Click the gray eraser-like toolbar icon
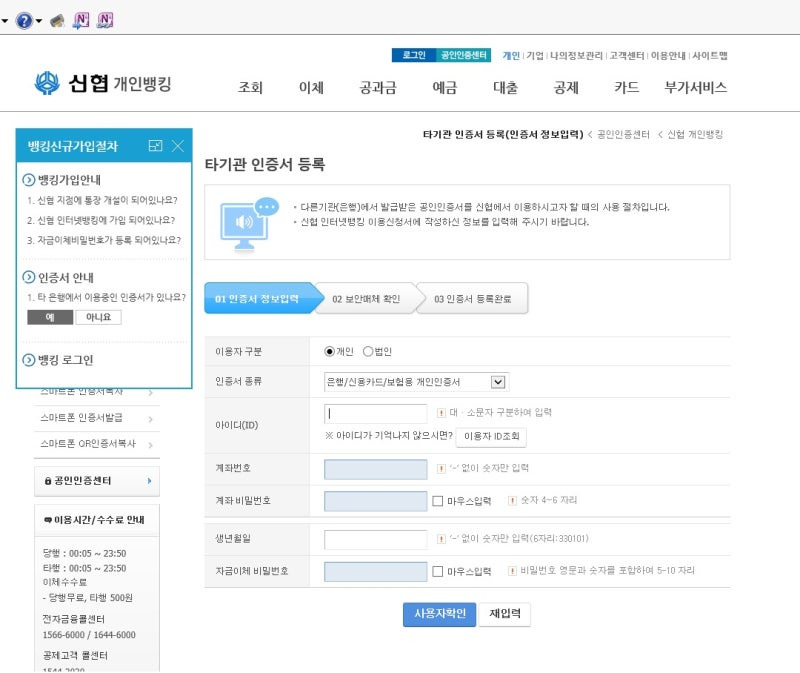This screenshot has width=800, height=673. (57, 20)
